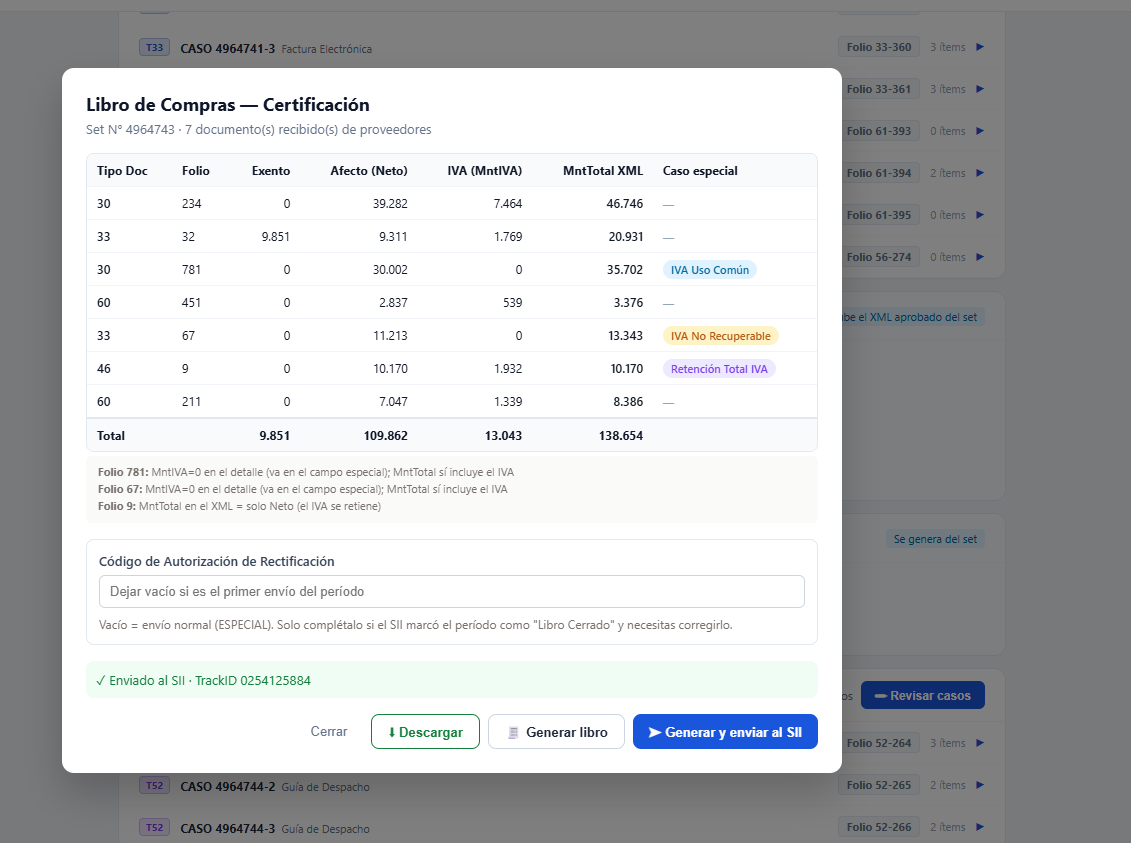The height and width of the screenshot is (843, 1131).
Task: Click the Retención Total IVA badge
Action: pos(719,368)
